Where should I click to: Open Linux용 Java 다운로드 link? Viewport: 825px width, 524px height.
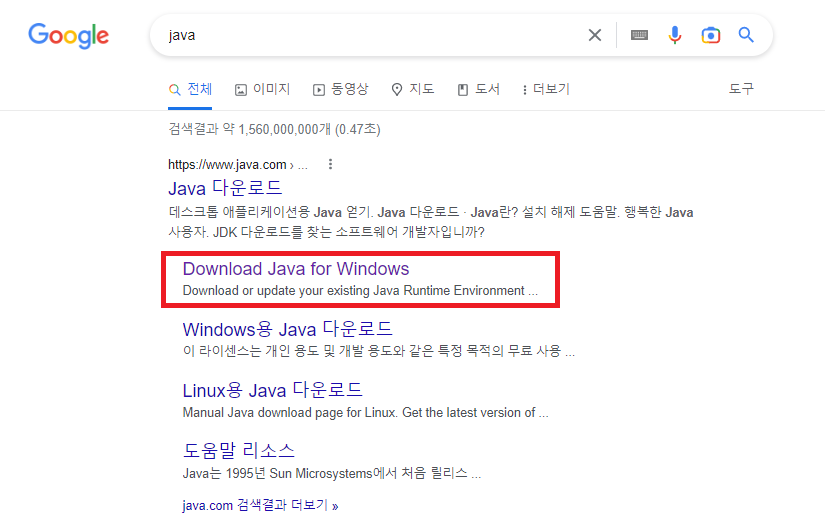pos(273,390)
